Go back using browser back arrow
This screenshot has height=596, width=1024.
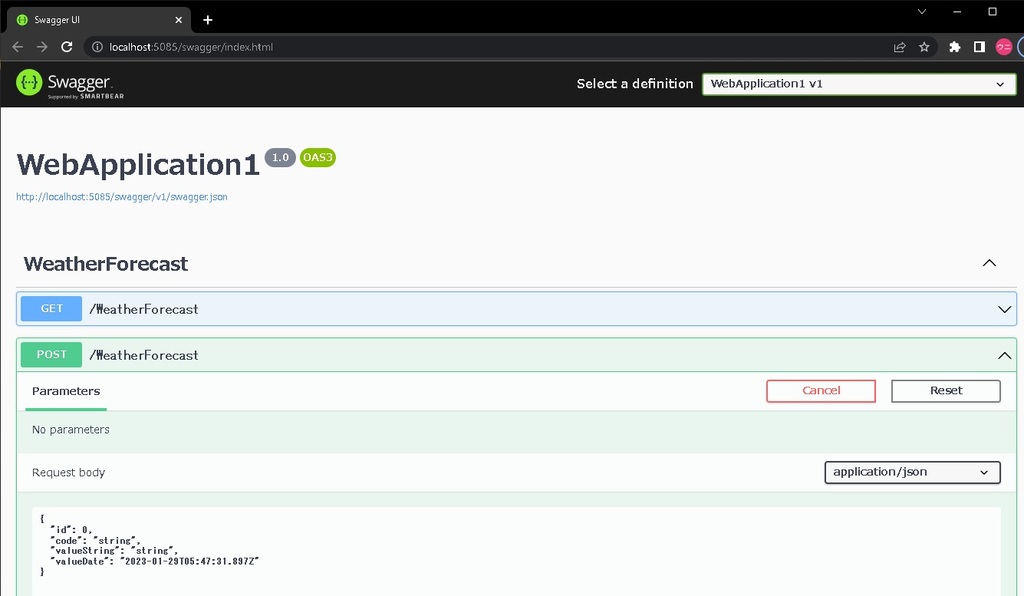(x=17, y=47)
